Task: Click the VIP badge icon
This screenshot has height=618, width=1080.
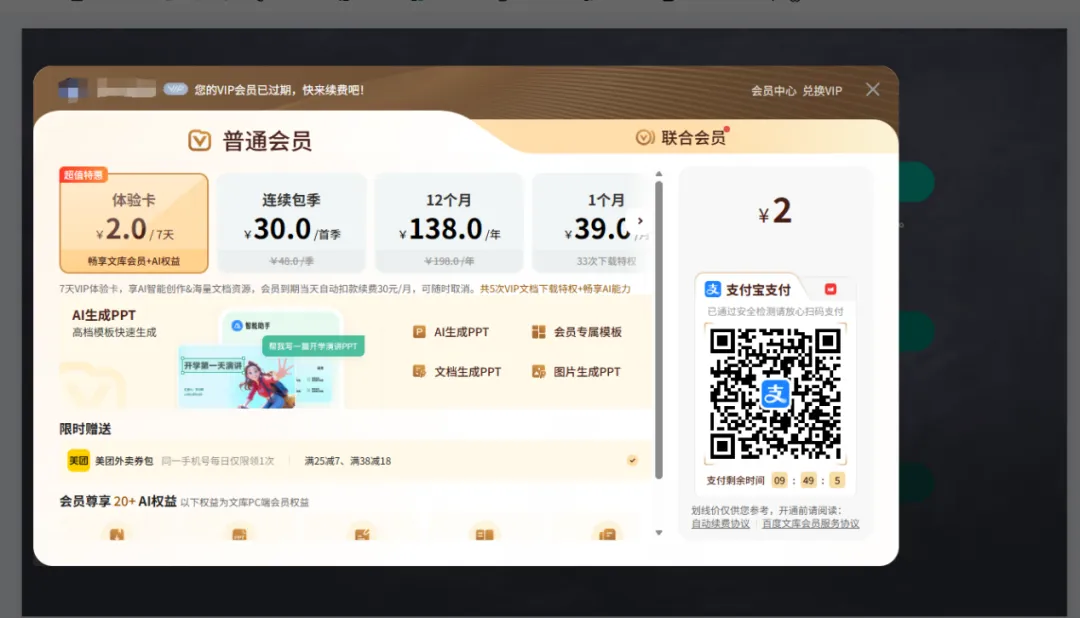Action: coord(176,89)
